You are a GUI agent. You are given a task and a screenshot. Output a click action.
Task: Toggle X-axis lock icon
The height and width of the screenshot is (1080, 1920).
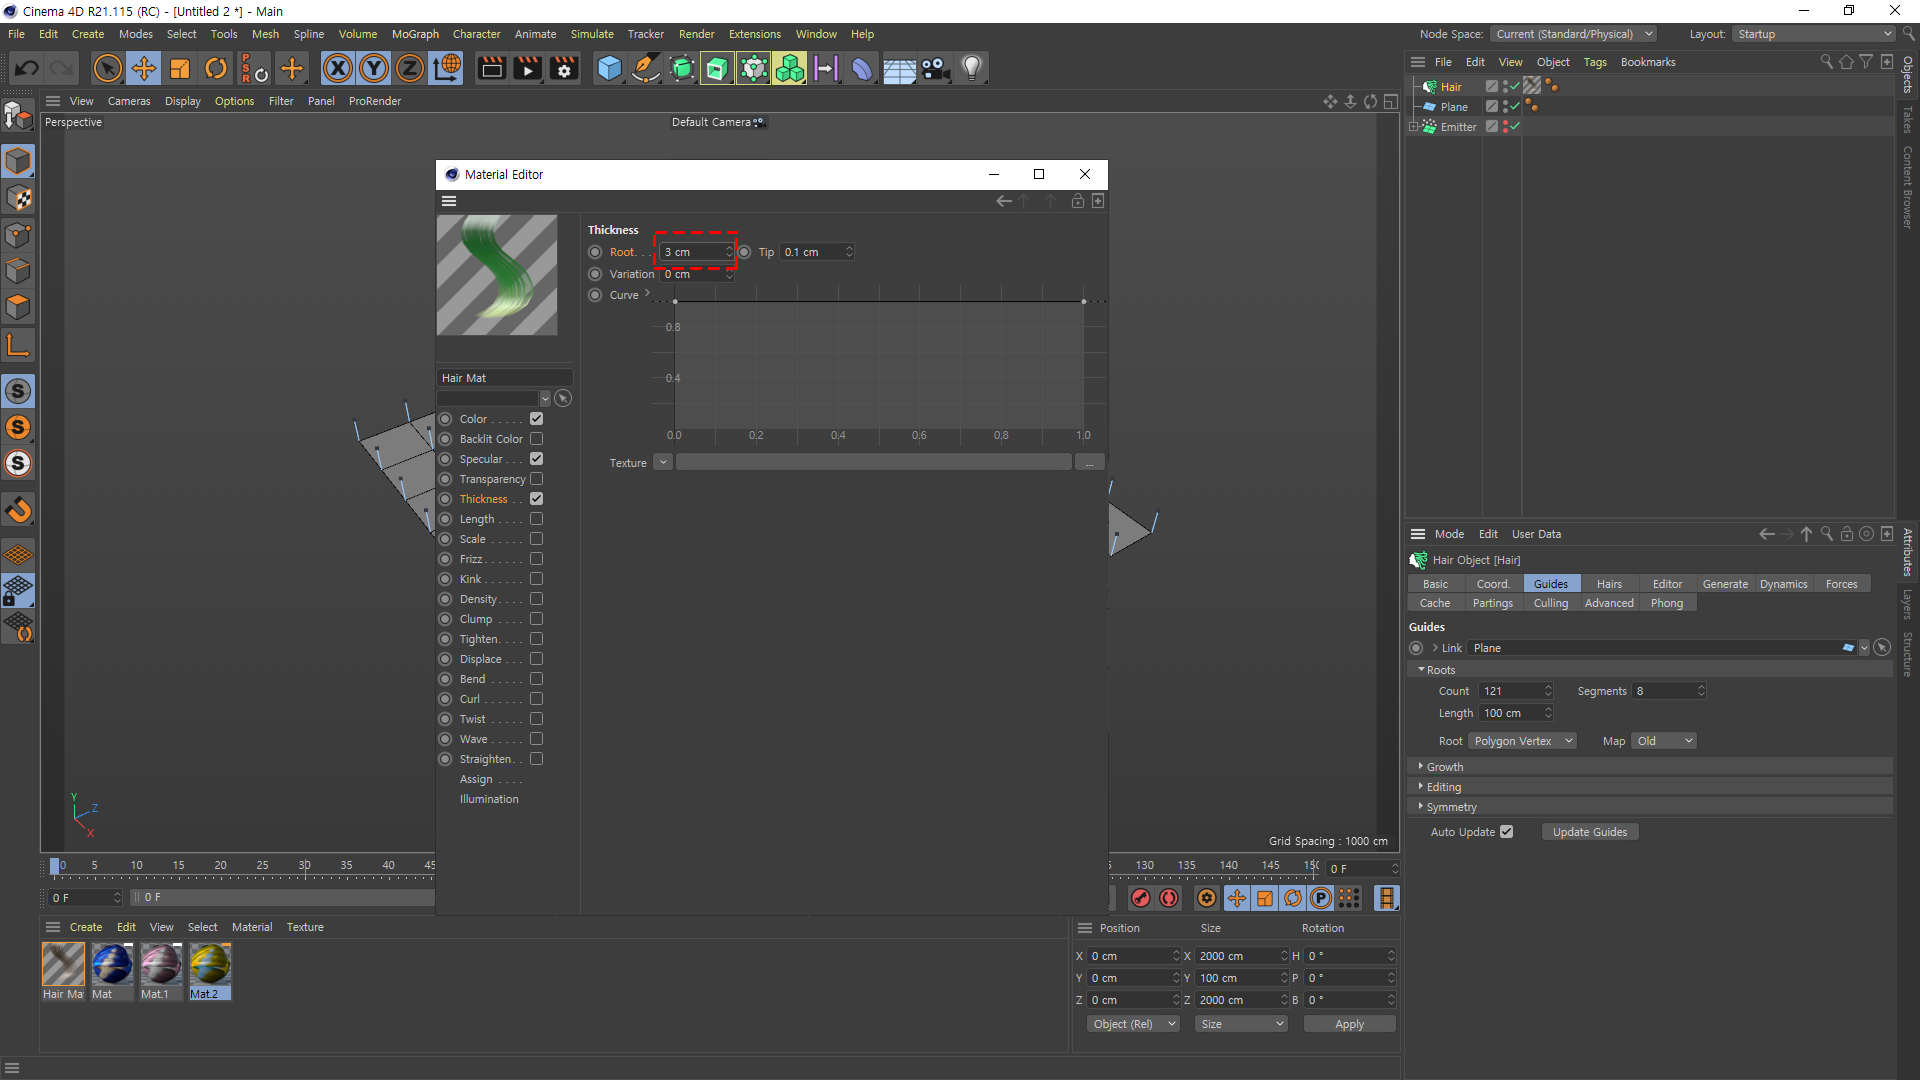click(x=338, y=68)
